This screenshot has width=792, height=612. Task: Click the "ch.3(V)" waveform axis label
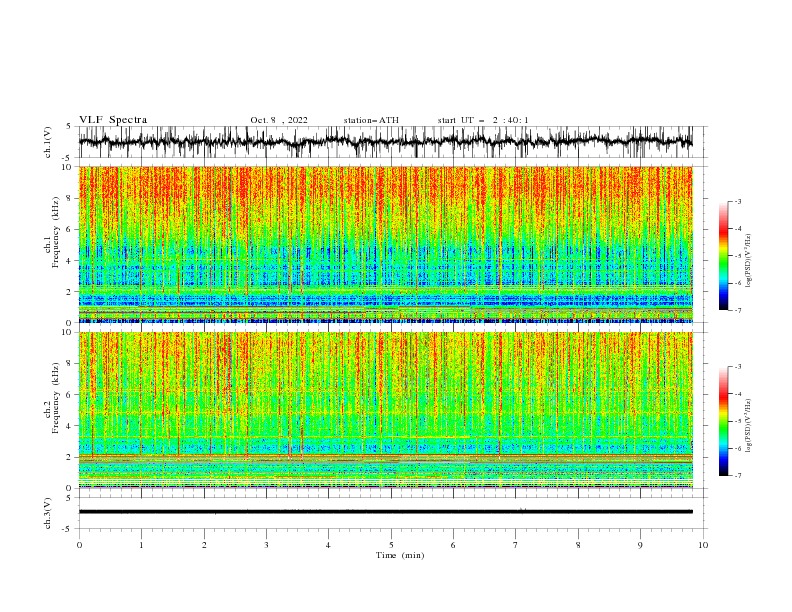point(48,513)
